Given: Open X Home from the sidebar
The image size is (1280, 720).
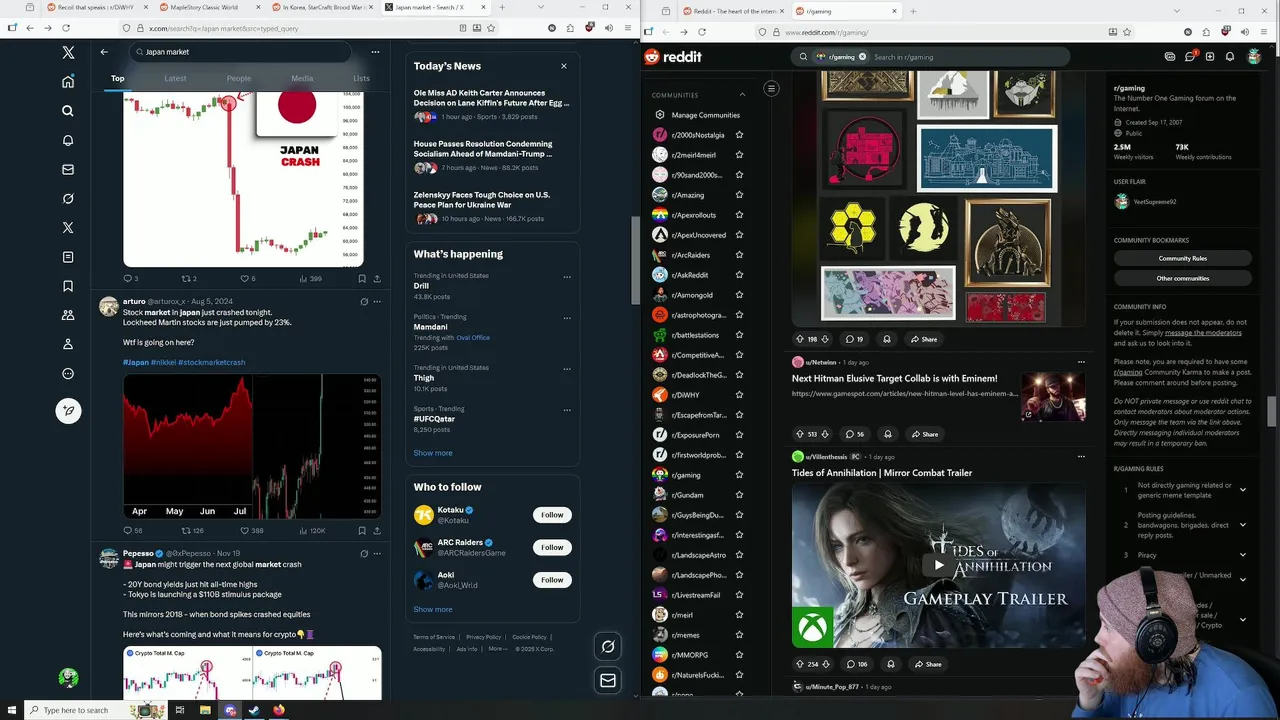Looking at the screenshot, I should [68, 82].
